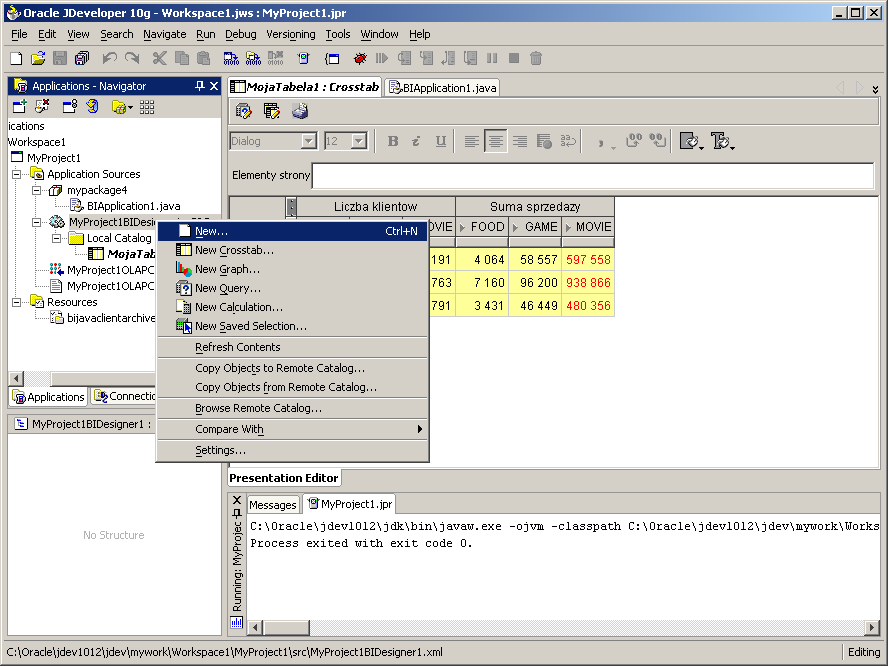The height and width of the screenshot is (666, 888).
Task: Choose New Crosstab from context menu
Action: click(x=292, y=250)
